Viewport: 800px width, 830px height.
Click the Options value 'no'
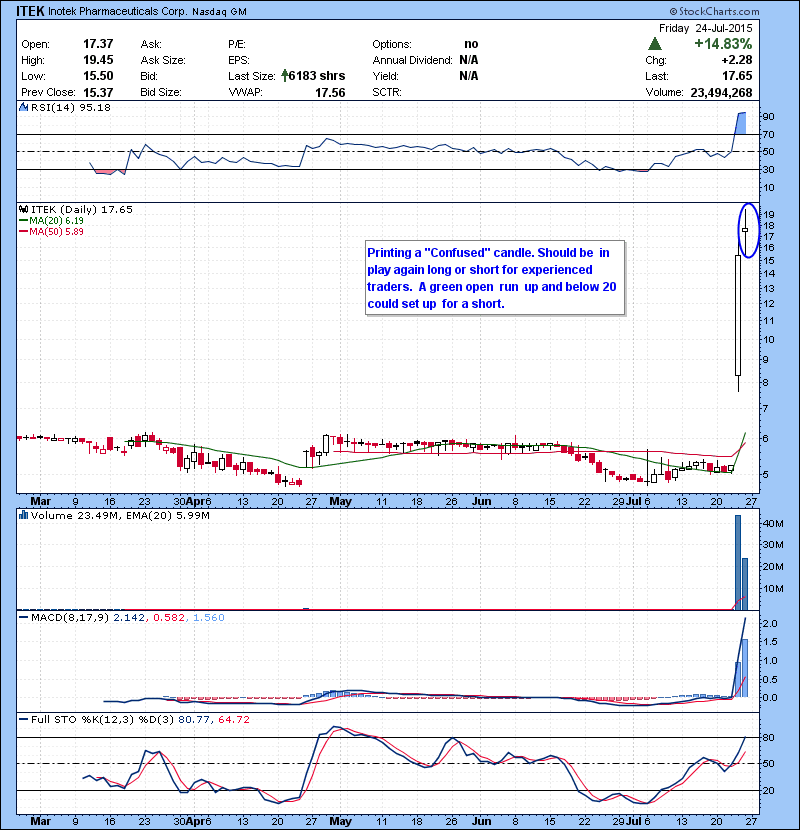click(x=471, y=44)
